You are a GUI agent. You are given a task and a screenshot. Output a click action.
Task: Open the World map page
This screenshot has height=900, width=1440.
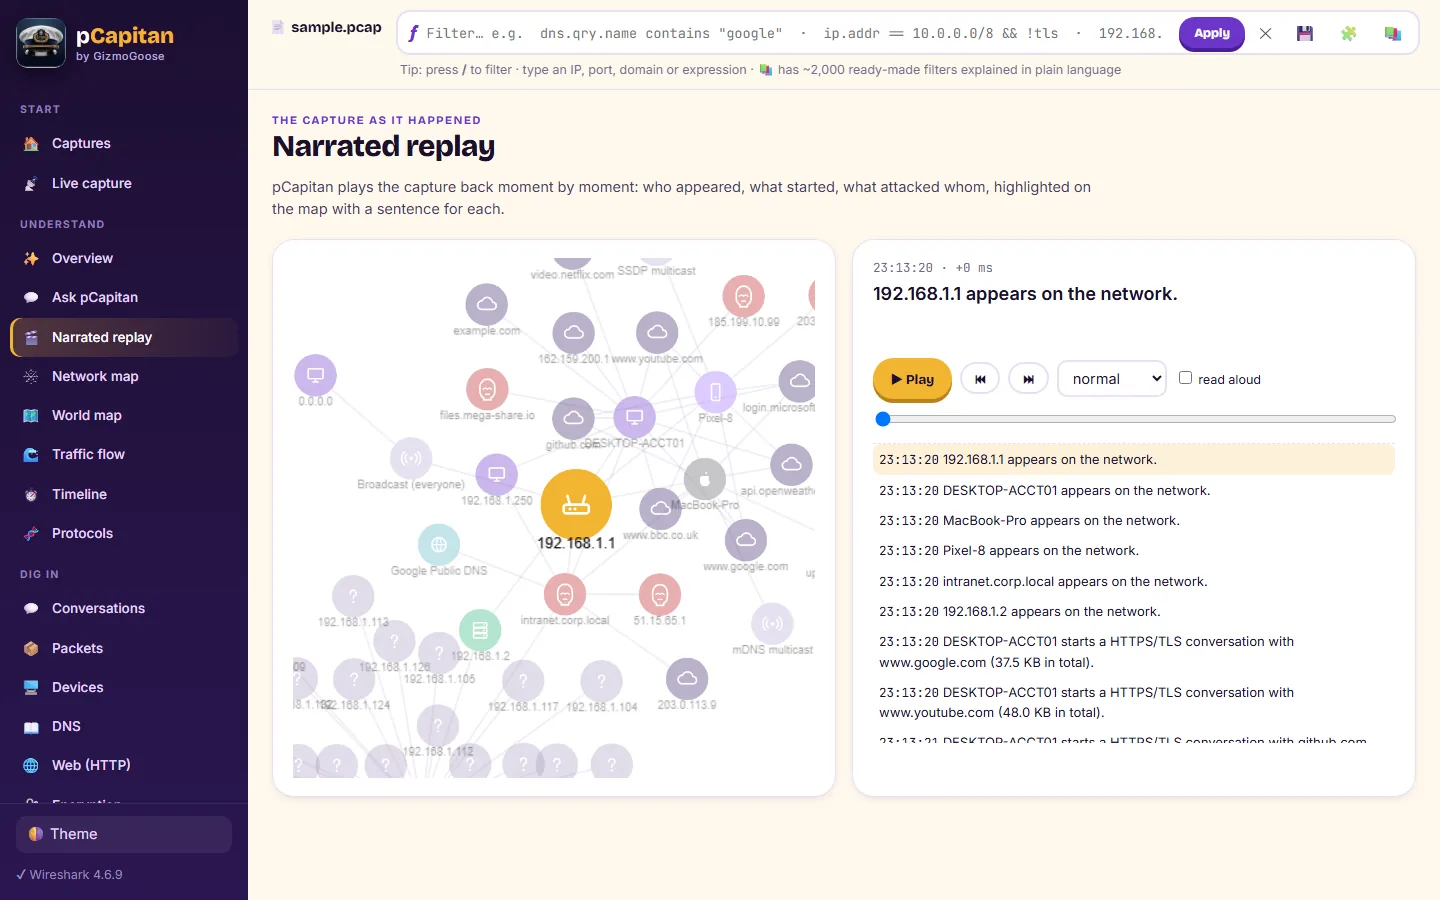pyautogui.click(x=124, y=416)
